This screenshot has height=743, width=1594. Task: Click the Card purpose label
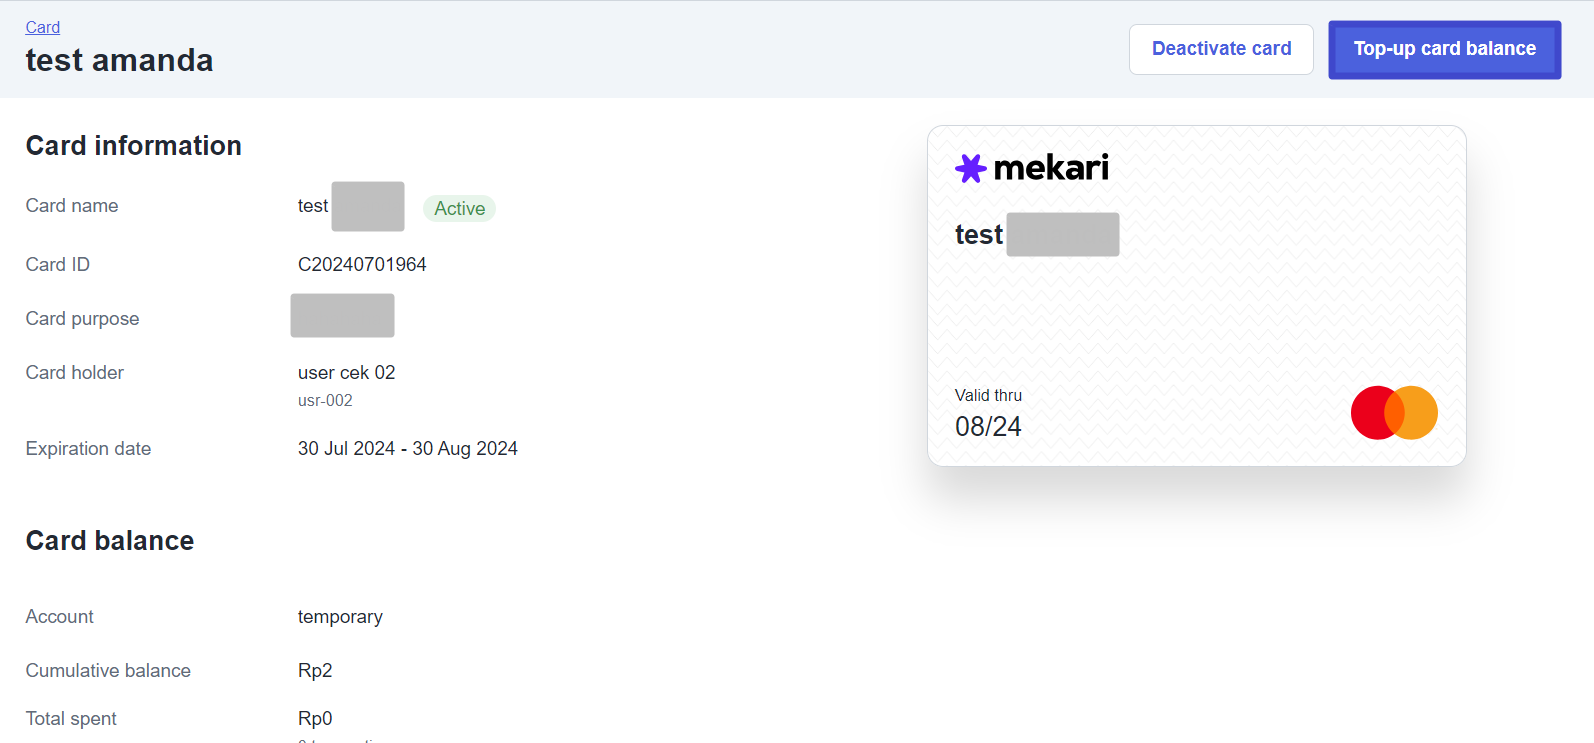click(82, 318)
